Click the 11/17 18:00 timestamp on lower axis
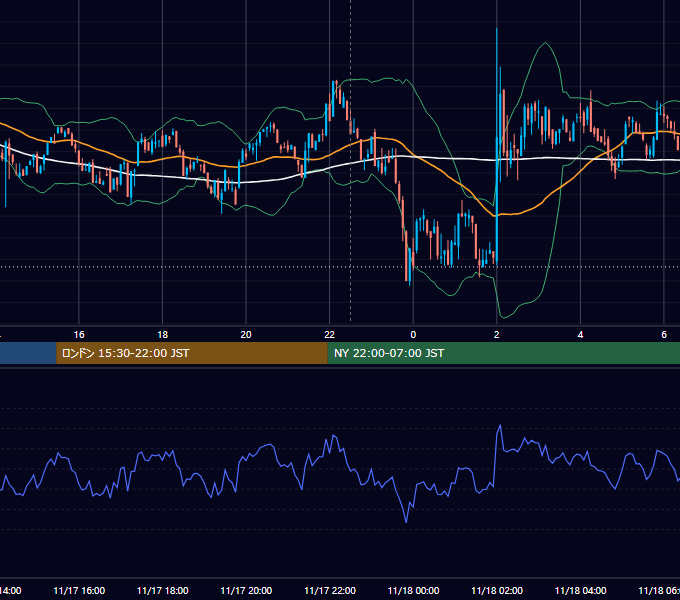This screenshot has width=680, height=600. tap(163, 590)
